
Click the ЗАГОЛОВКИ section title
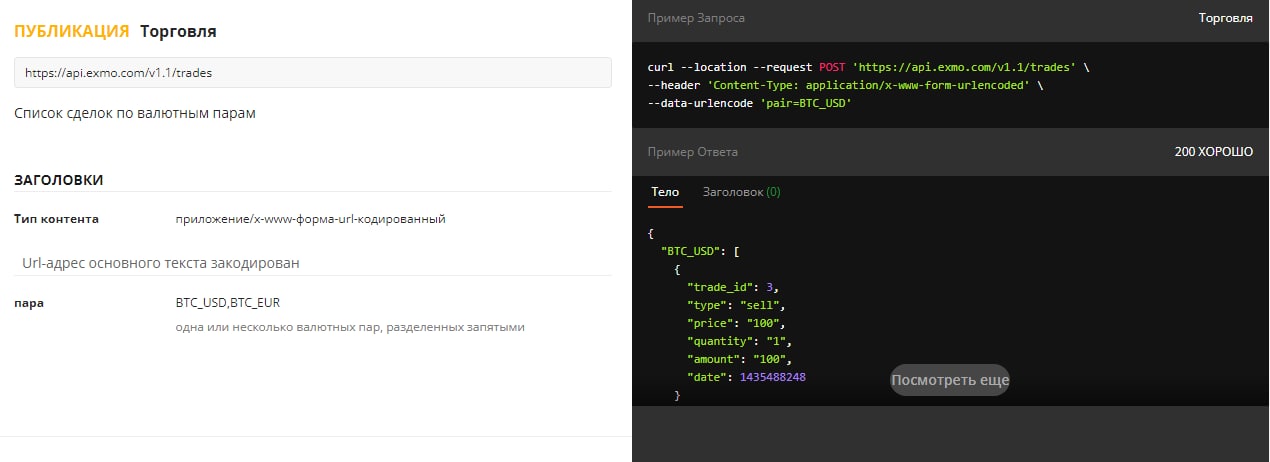[x=59, y=180]
